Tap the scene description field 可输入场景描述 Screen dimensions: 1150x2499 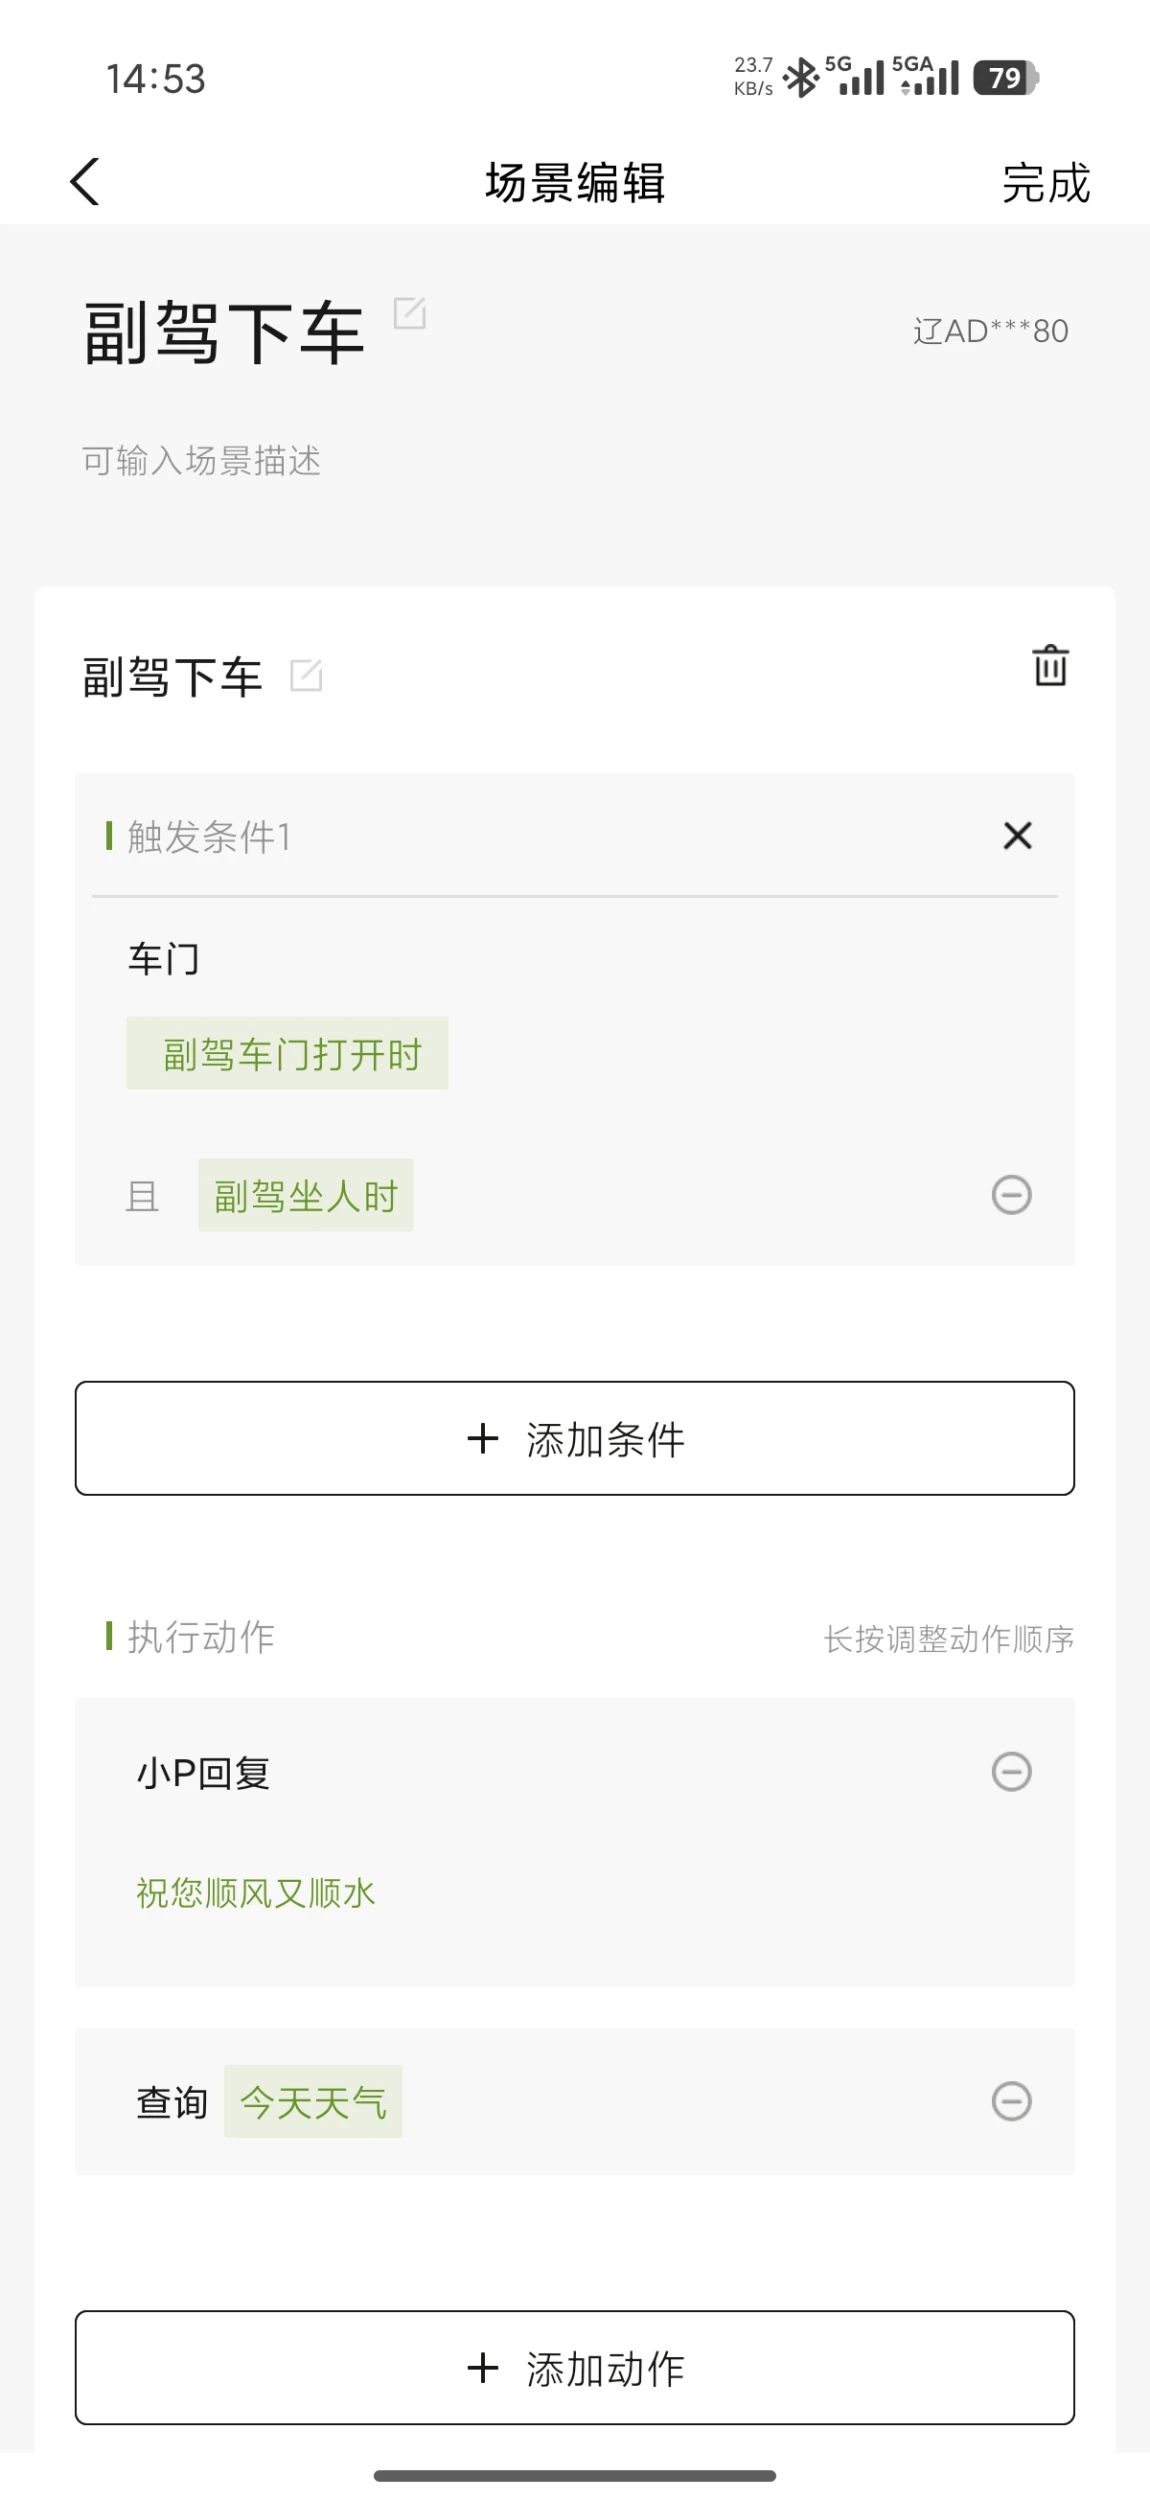pyautogui.click(x=201, y=461)
